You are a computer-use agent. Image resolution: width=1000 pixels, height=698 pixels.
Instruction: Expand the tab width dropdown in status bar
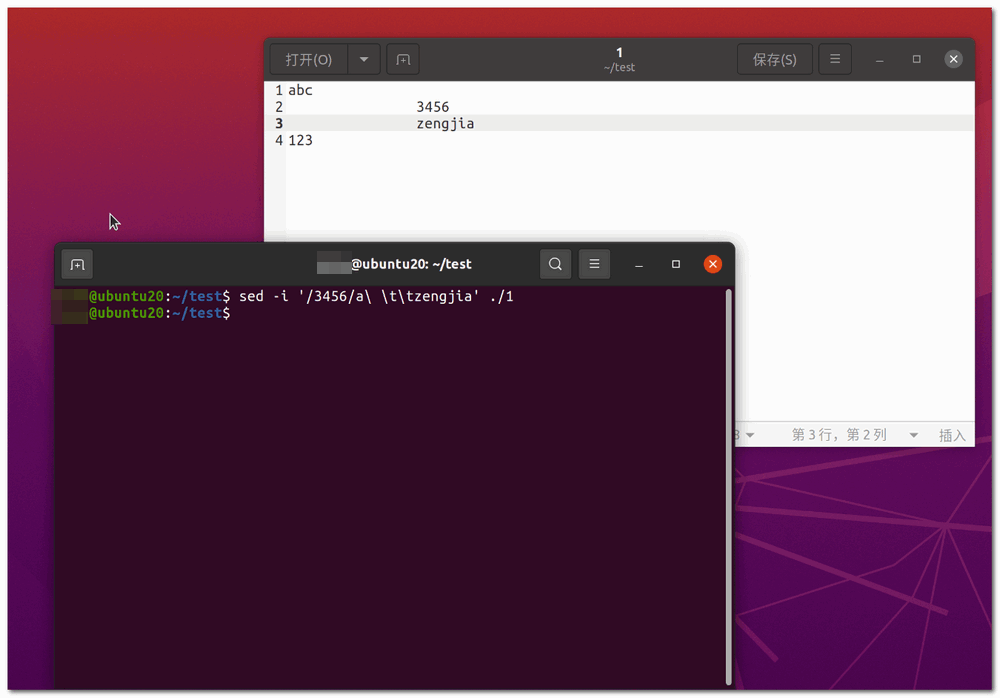coord(746,435)
